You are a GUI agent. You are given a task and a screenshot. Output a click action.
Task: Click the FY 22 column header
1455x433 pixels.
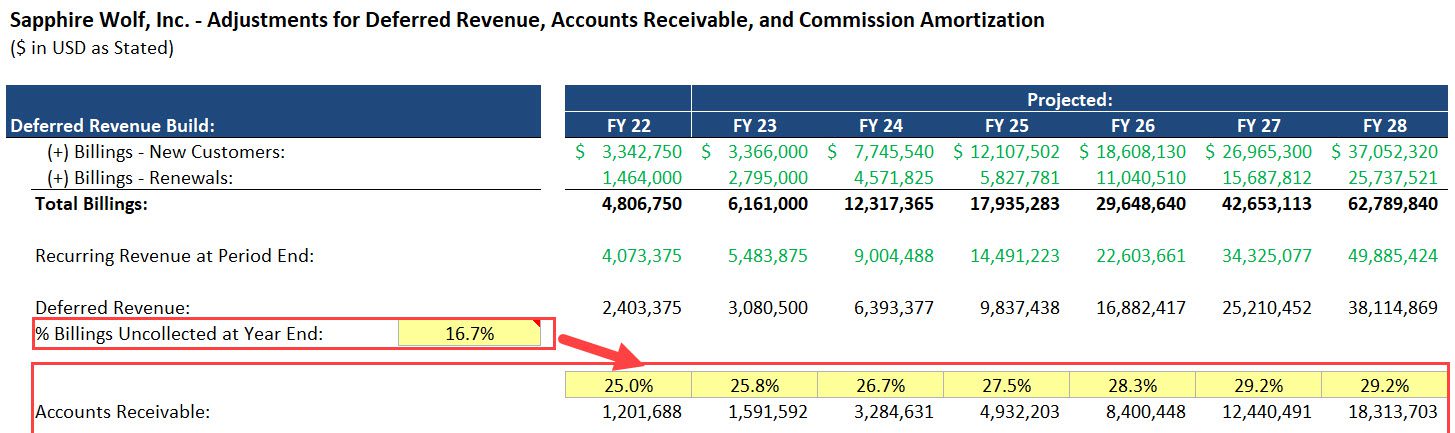point(628,126)
